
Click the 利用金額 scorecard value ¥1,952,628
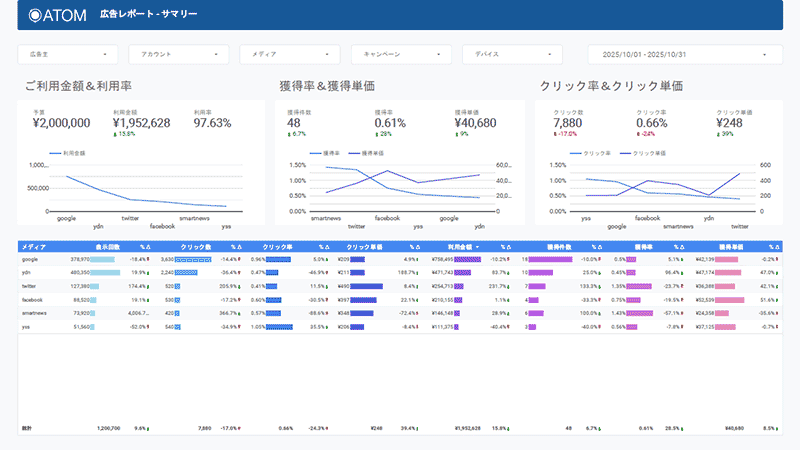coord(141,123)
